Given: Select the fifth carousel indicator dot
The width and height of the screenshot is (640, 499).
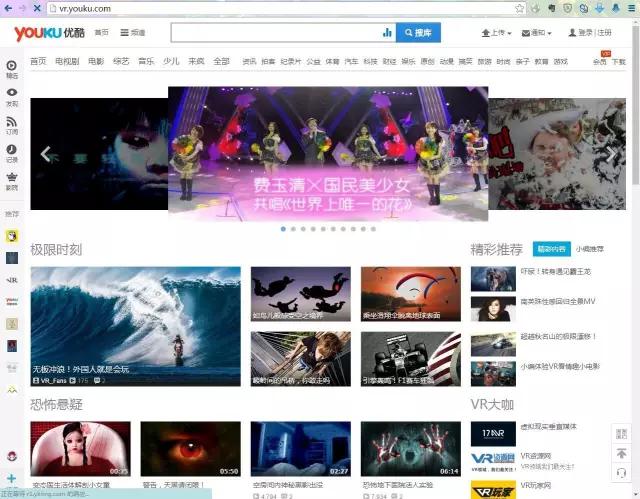Looking at the screenshot, I should (x=323, y=229).
